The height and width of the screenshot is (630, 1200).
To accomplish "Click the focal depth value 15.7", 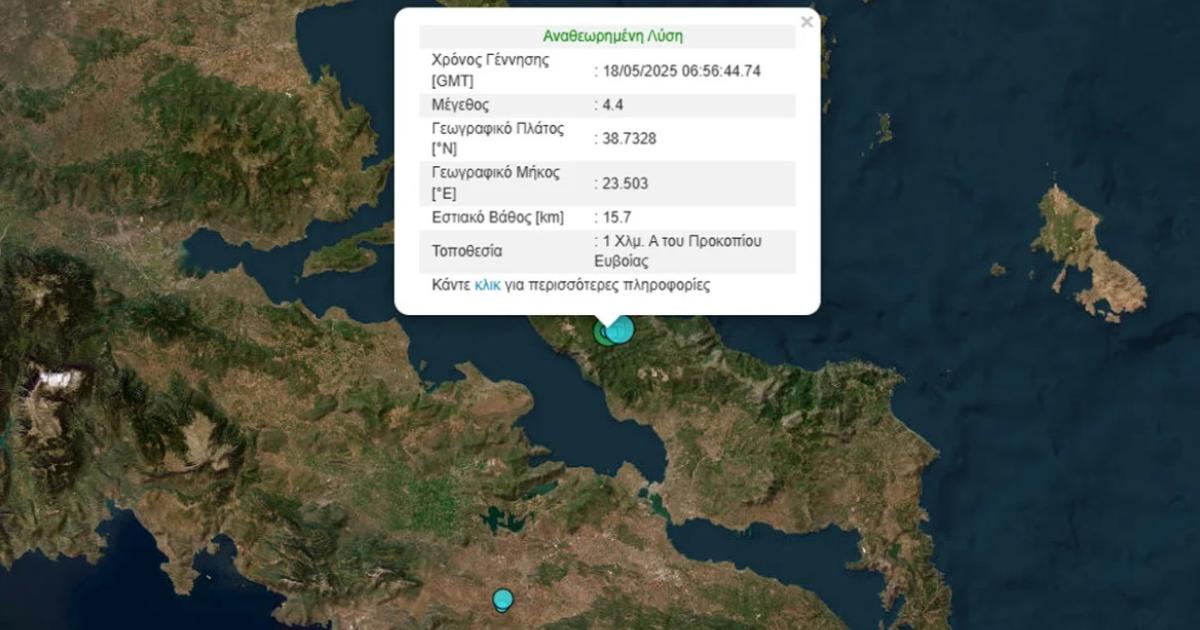I will tap(616, 217).
